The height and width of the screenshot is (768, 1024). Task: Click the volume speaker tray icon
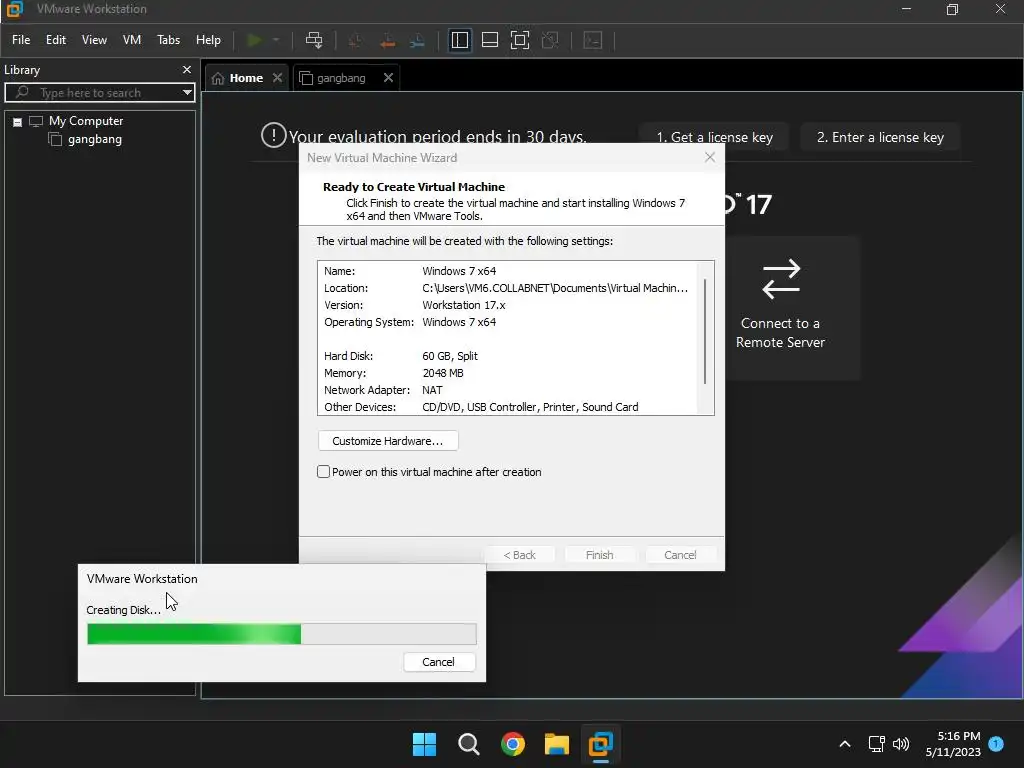point(901,744)
